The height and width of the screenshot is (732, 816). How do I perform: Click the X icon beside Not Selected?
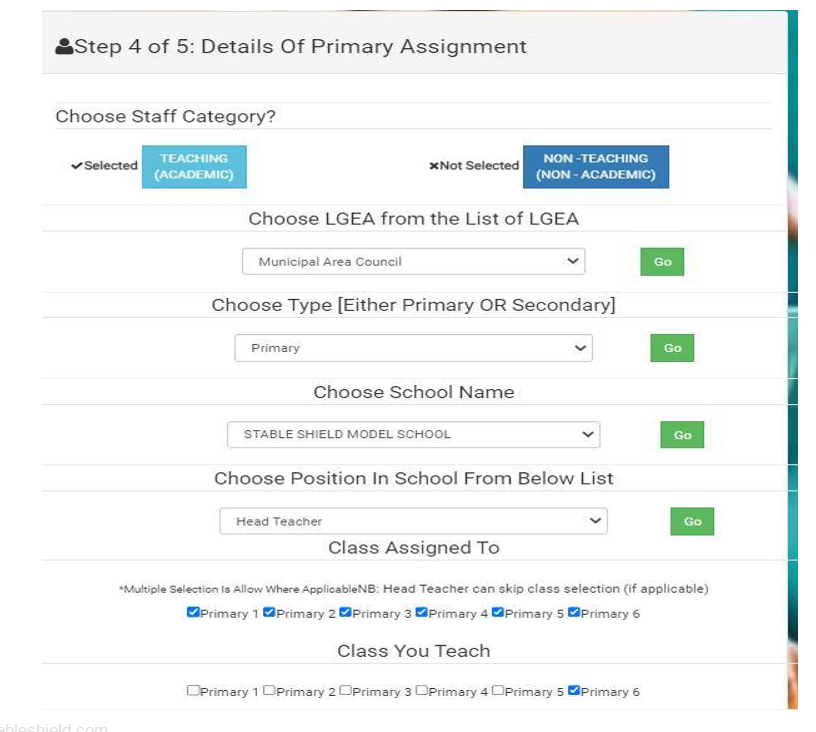point(433,166)
